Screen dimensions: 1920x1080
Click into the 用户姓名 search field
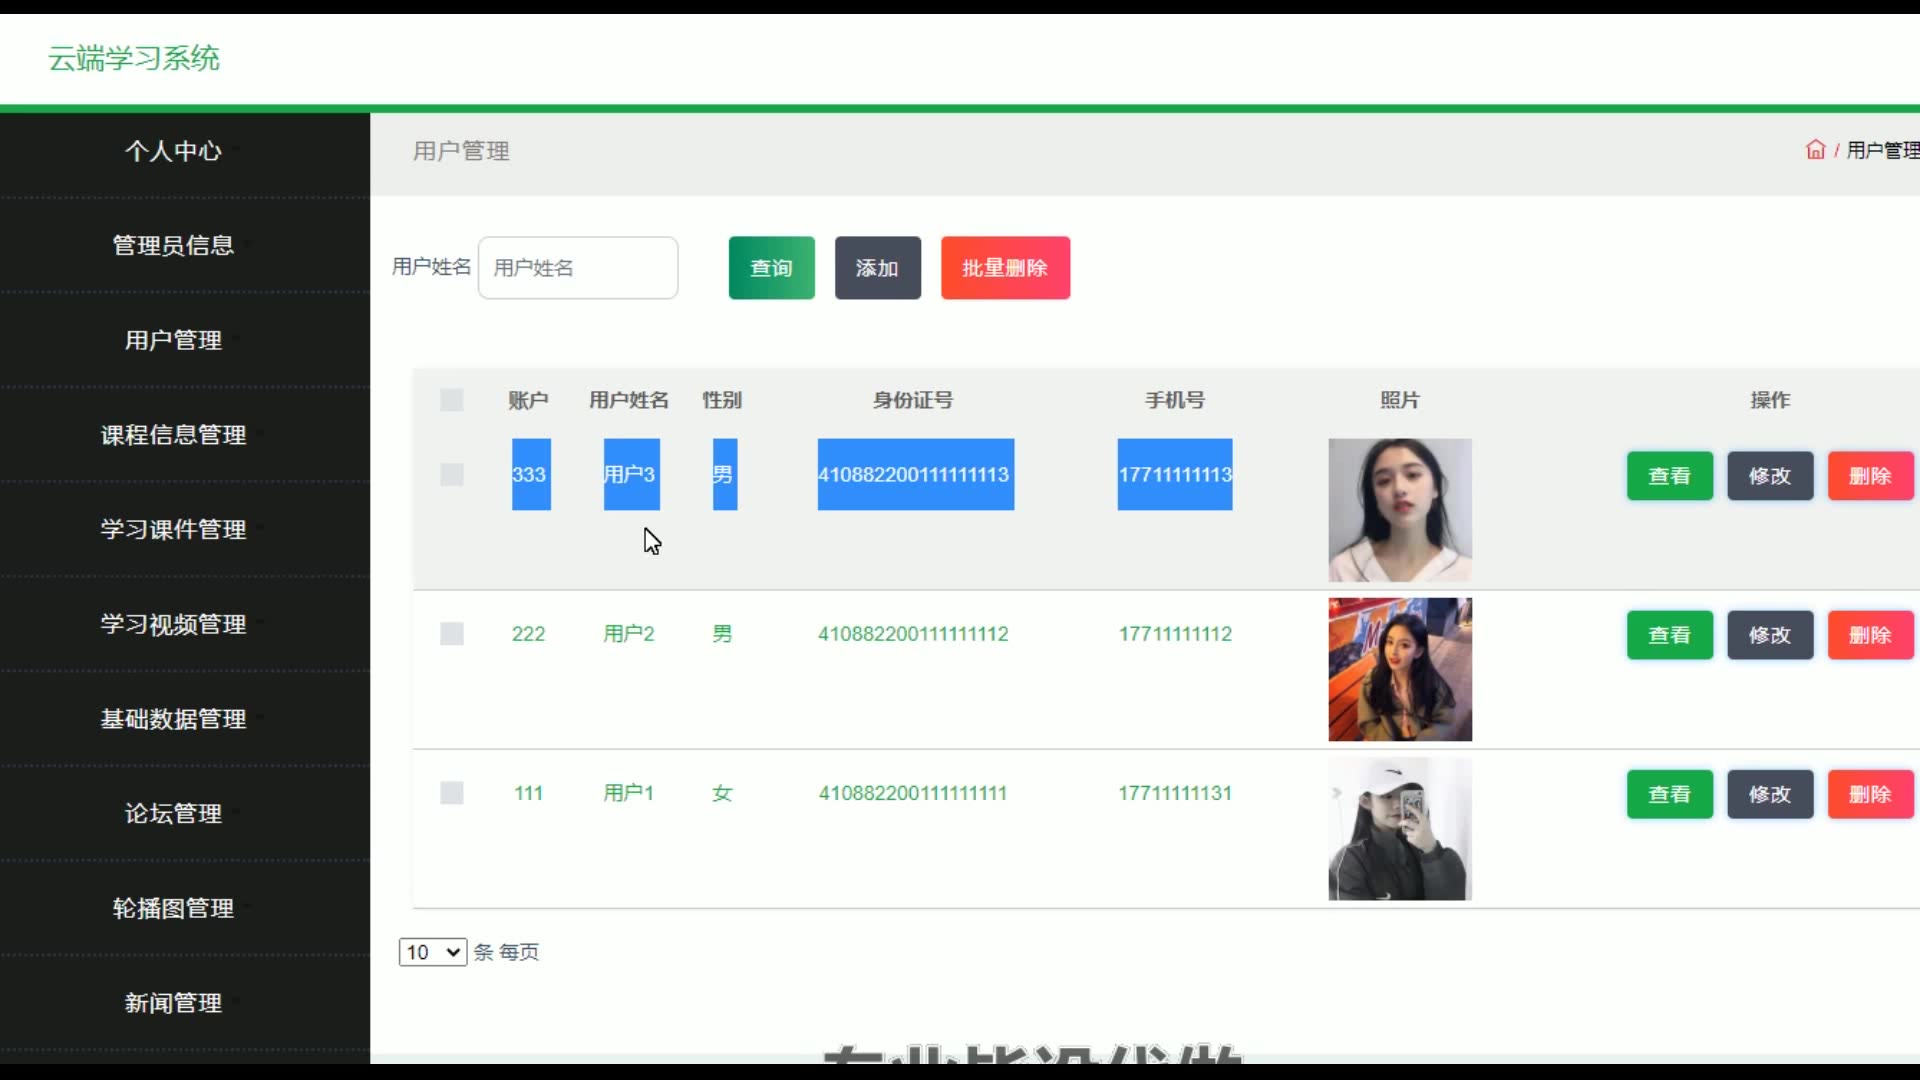pos(578,268)
